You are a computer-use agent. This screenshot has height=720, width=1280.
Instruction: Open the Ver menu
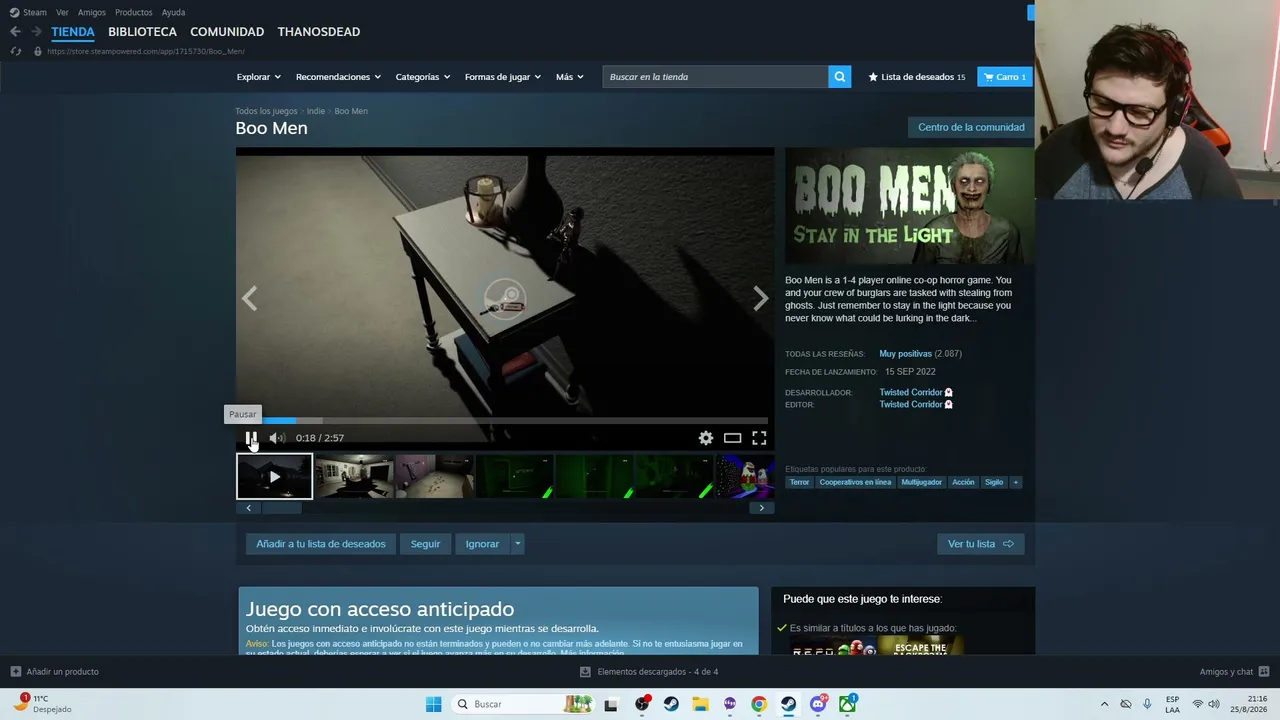click(62, 13)
